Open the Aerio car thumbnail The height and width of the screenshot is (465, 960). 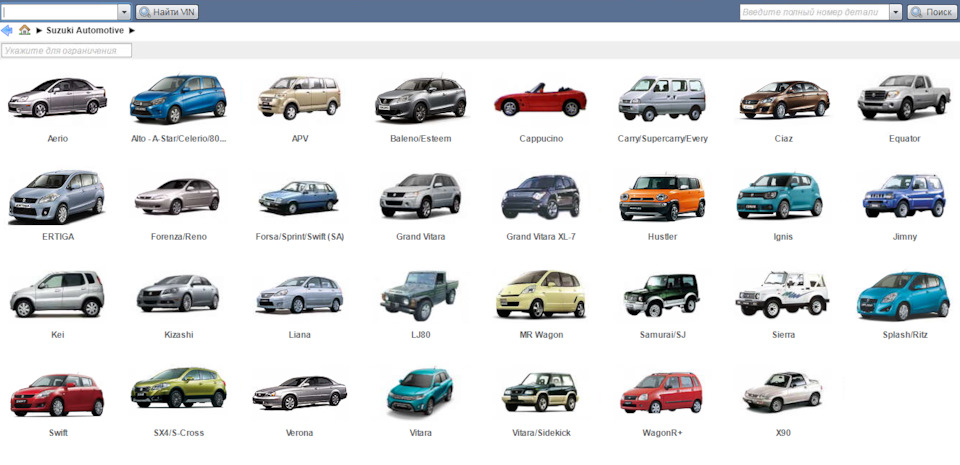tap(58, 97)
